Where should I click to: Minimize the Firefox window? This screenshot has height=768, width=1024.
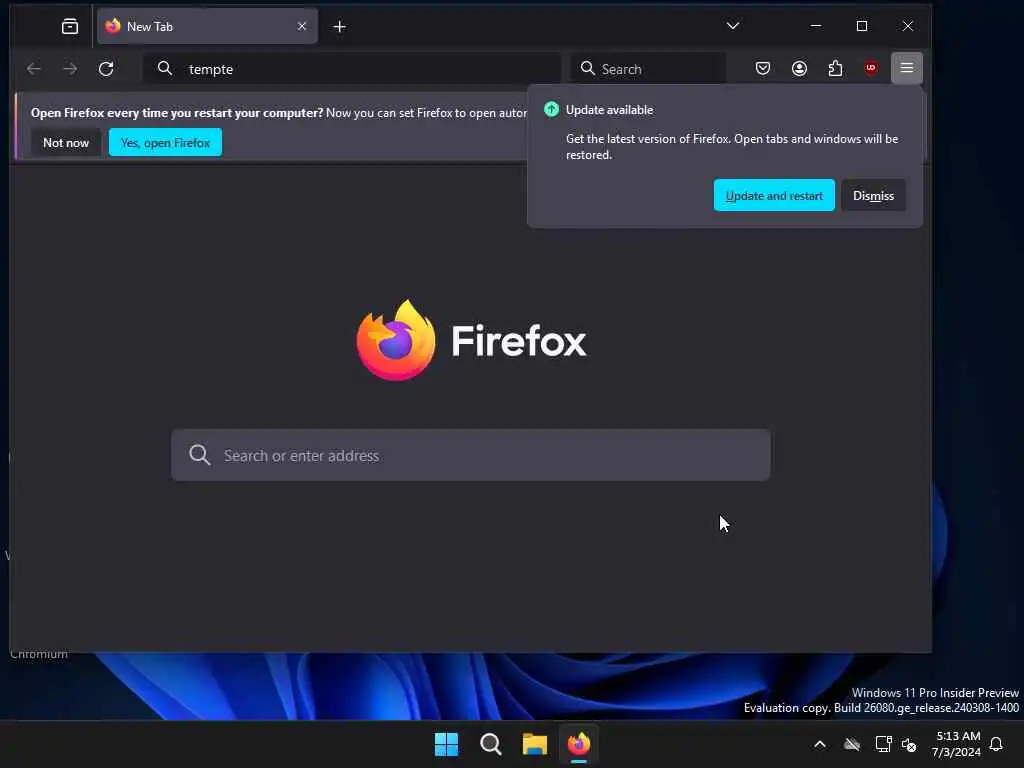(816, 25)
